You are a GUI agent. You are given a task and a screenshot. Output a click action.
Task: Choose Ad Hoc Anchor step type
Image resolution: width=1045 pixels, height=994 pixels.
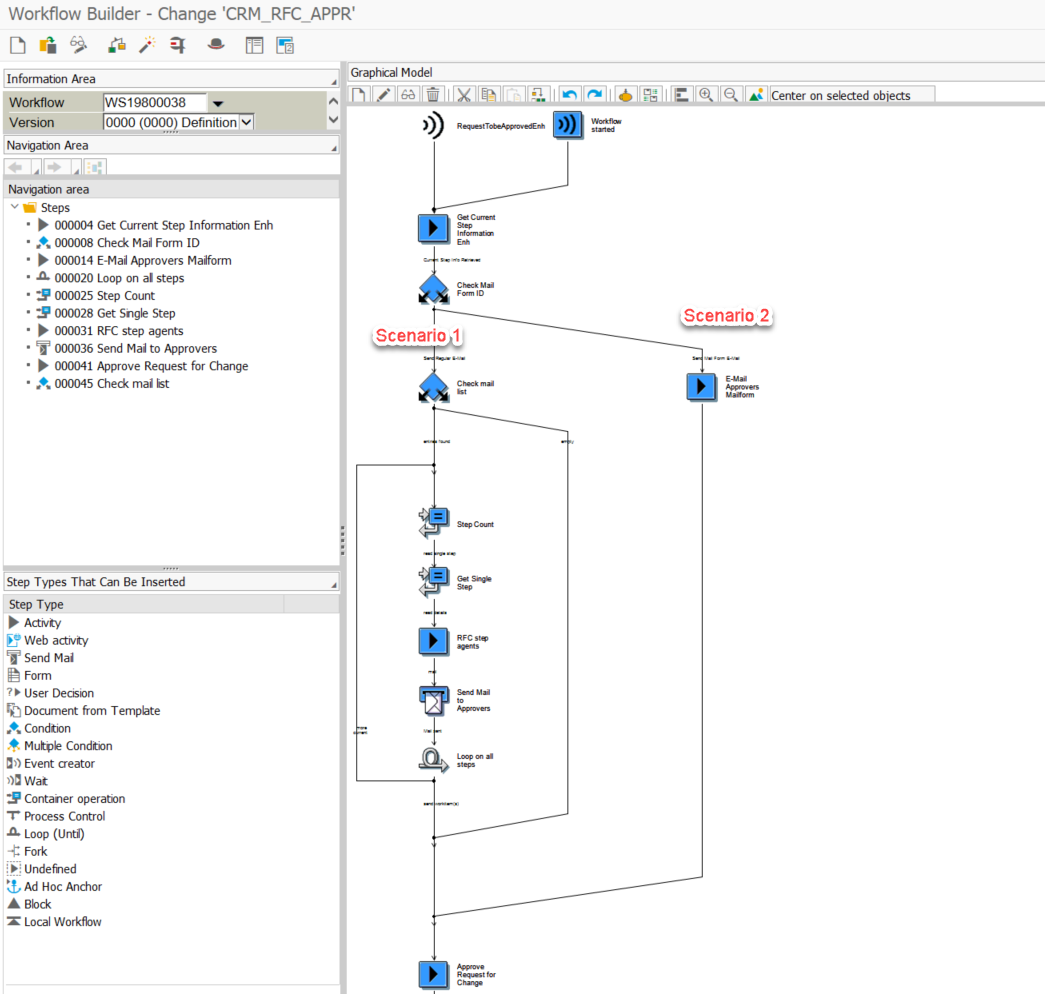[x=63, y=887]
